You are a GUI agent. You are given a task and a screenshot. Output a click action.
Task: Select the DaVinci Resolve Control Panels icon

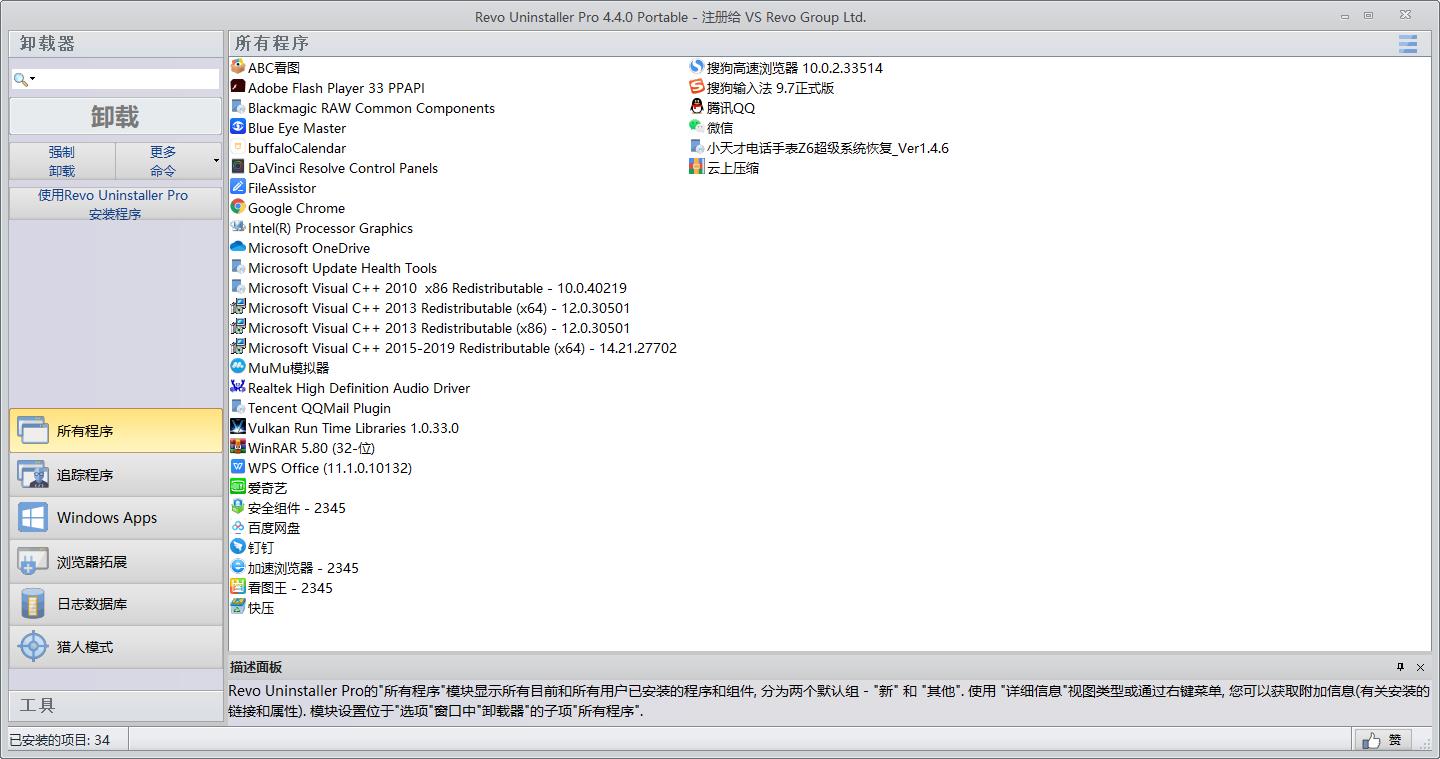tap(238, 167)
